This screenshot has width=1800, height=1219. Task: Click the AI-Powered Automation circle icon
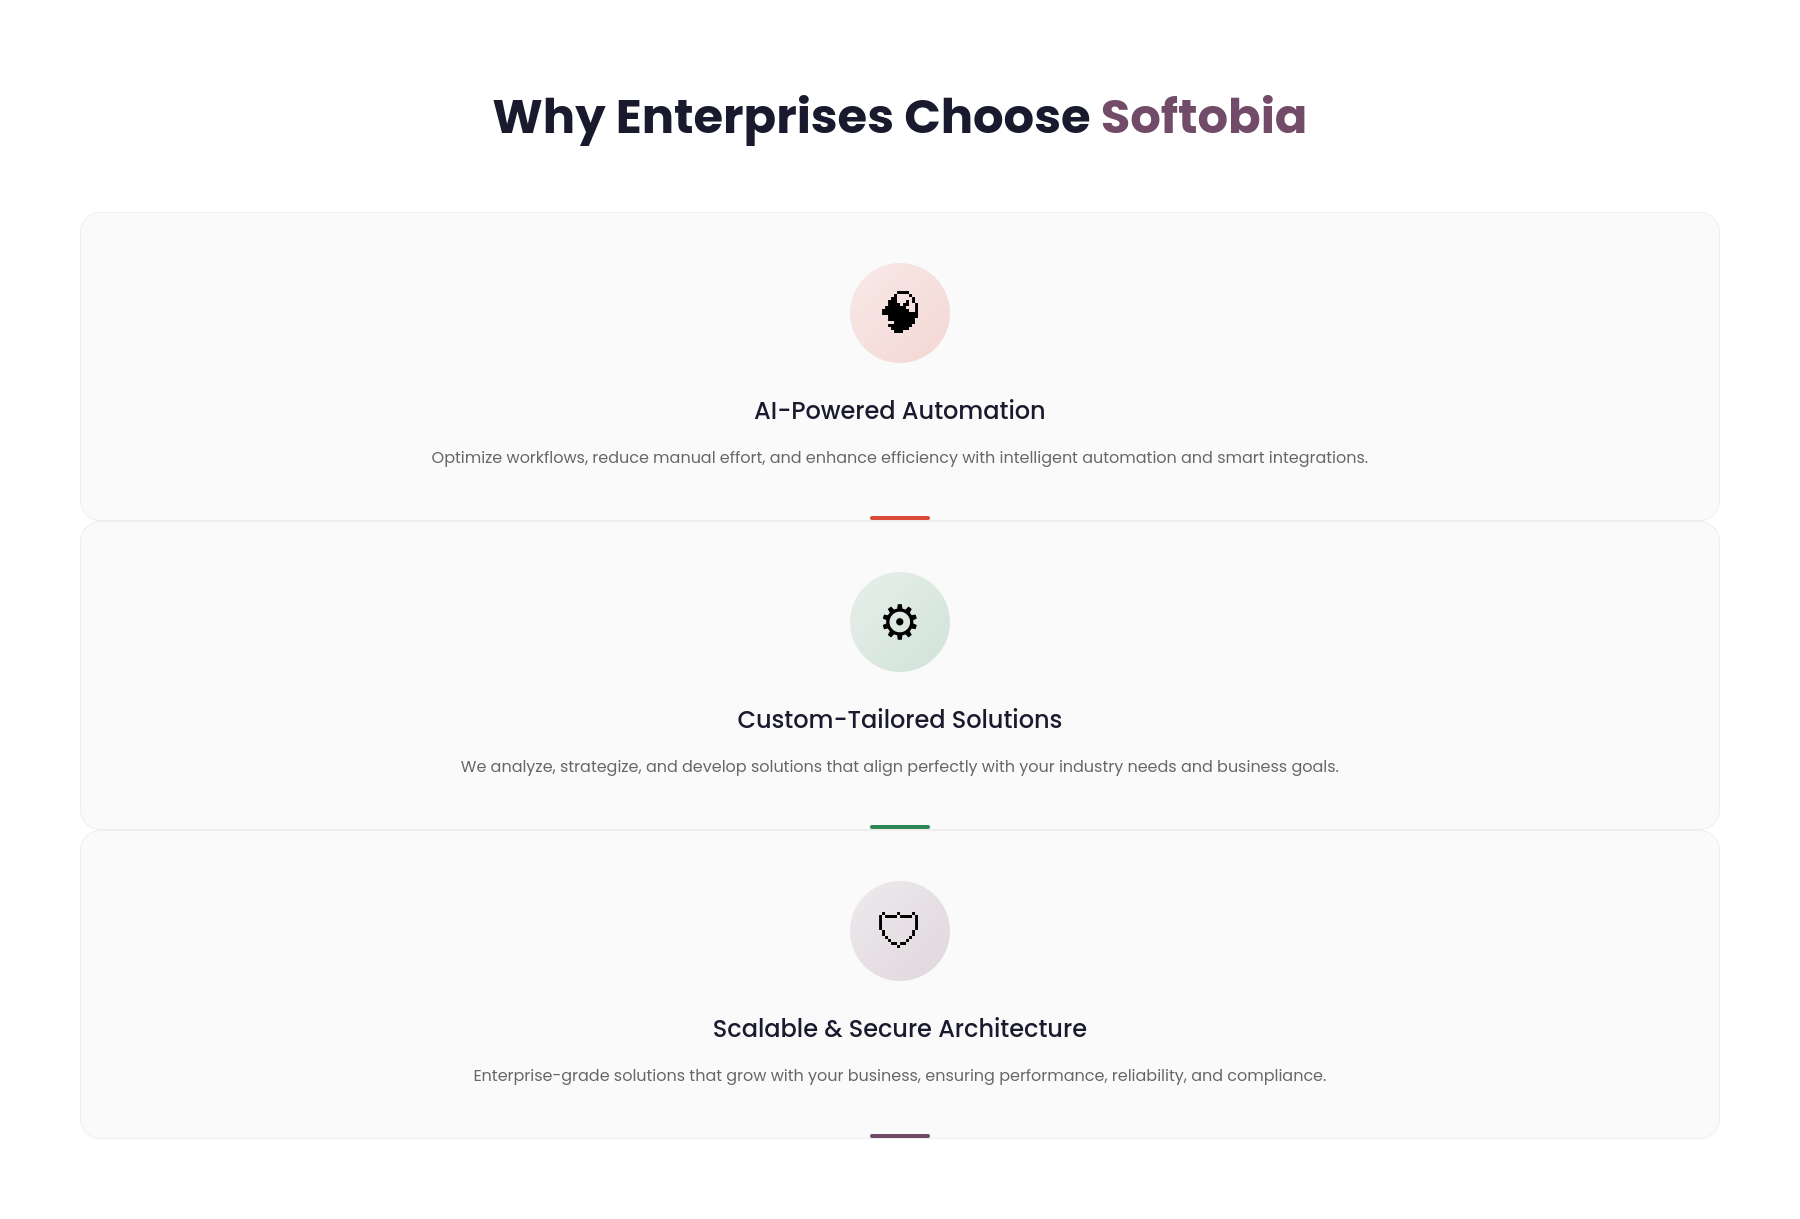point(899,312)
